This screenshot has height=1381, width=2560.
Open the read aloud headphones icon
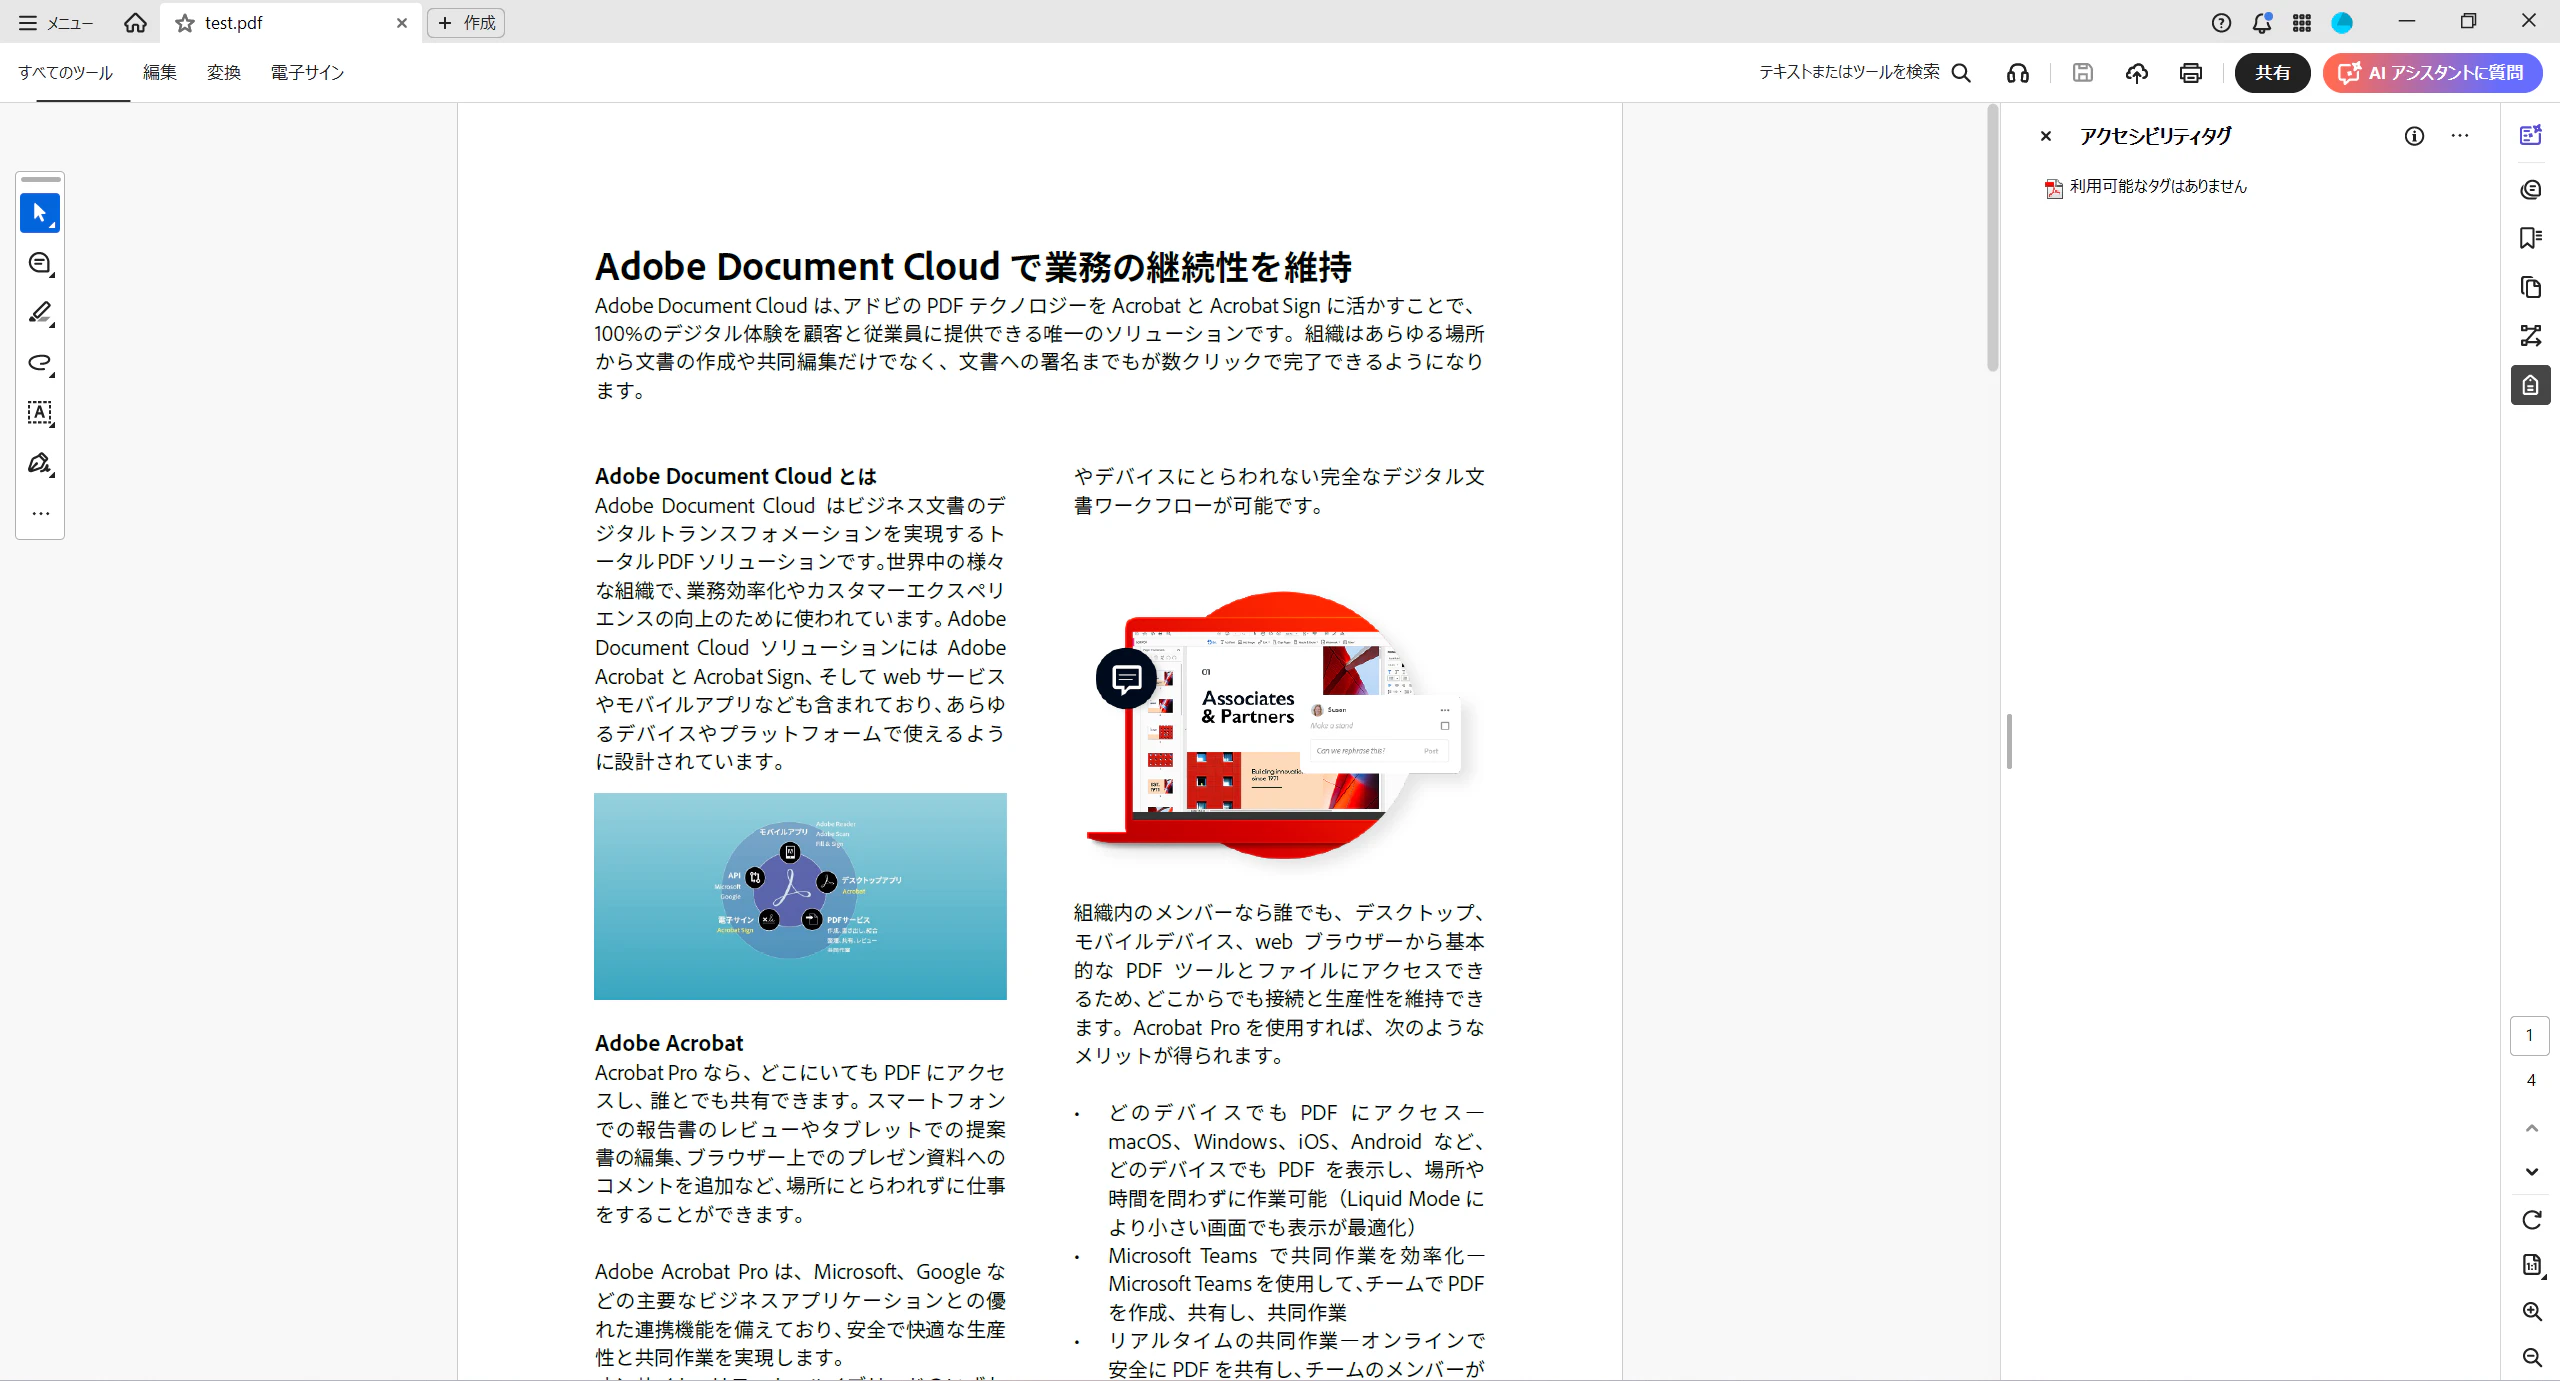tap(2018, 72)
